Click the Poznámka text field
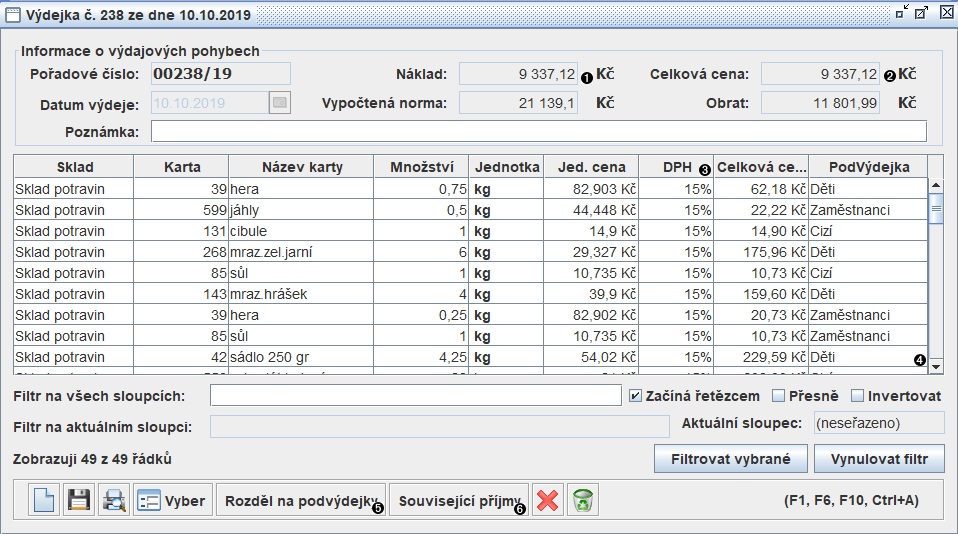This screenshot has width=958, height=534. point(538,132)
